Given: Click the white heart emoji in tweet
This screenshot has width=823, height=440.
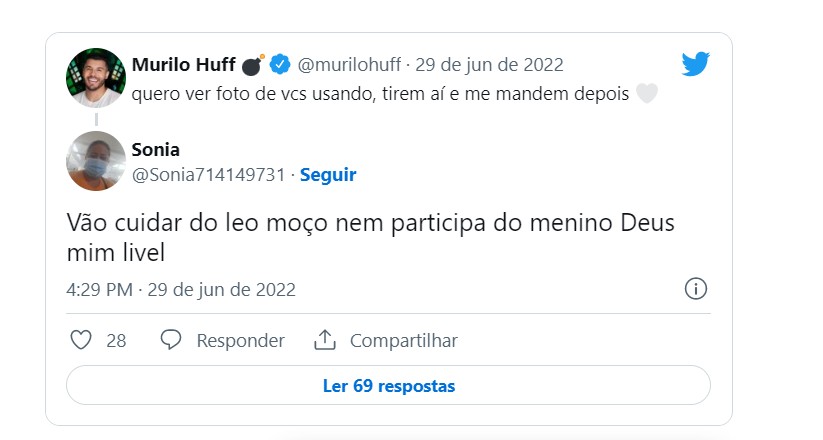Looking at the screenshot, I should pos(647,93).
